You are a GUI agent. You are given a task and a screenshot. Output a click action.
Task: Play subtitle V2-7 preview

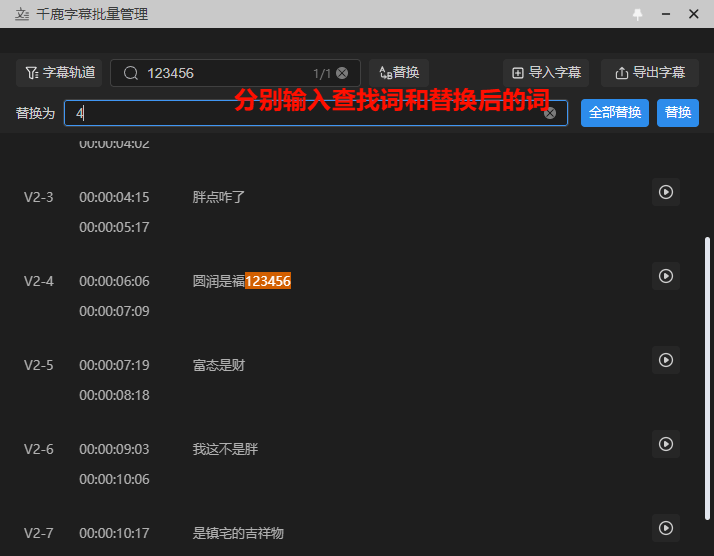click(x=666, y=528)
